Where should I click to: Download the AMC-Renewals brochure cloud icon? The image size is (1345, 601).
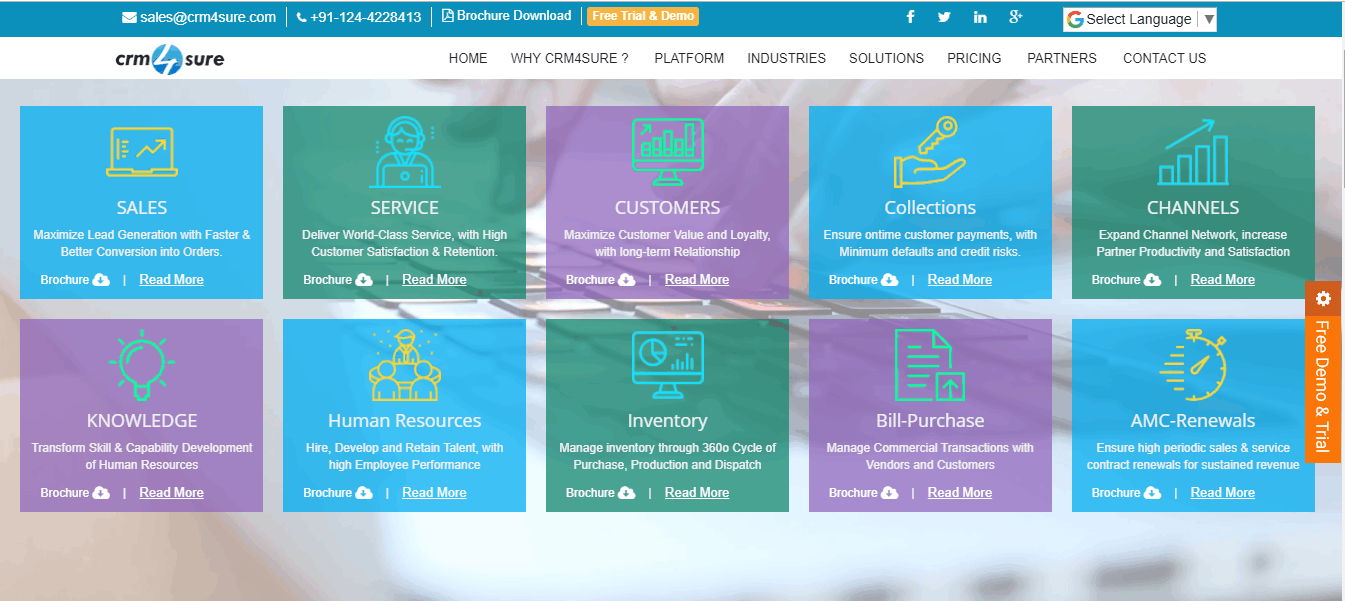click(x=1153, y=493)
